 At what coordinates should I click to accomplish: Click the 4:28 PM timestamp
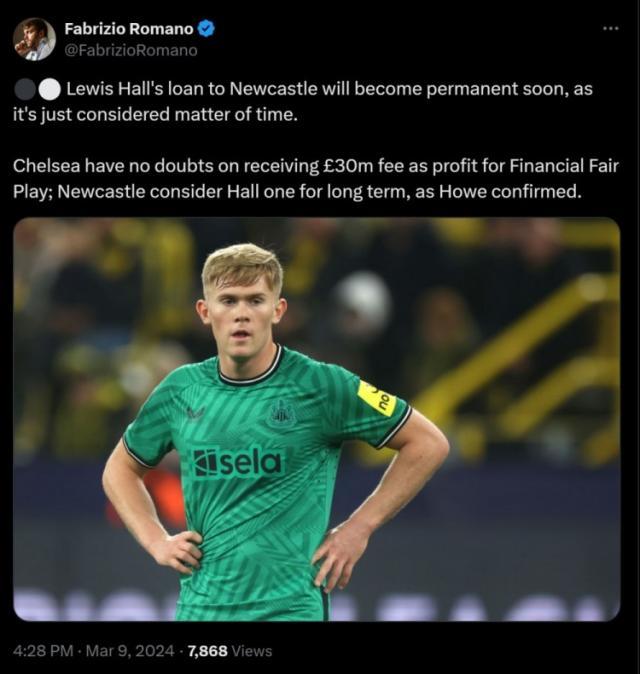point(45,651)
